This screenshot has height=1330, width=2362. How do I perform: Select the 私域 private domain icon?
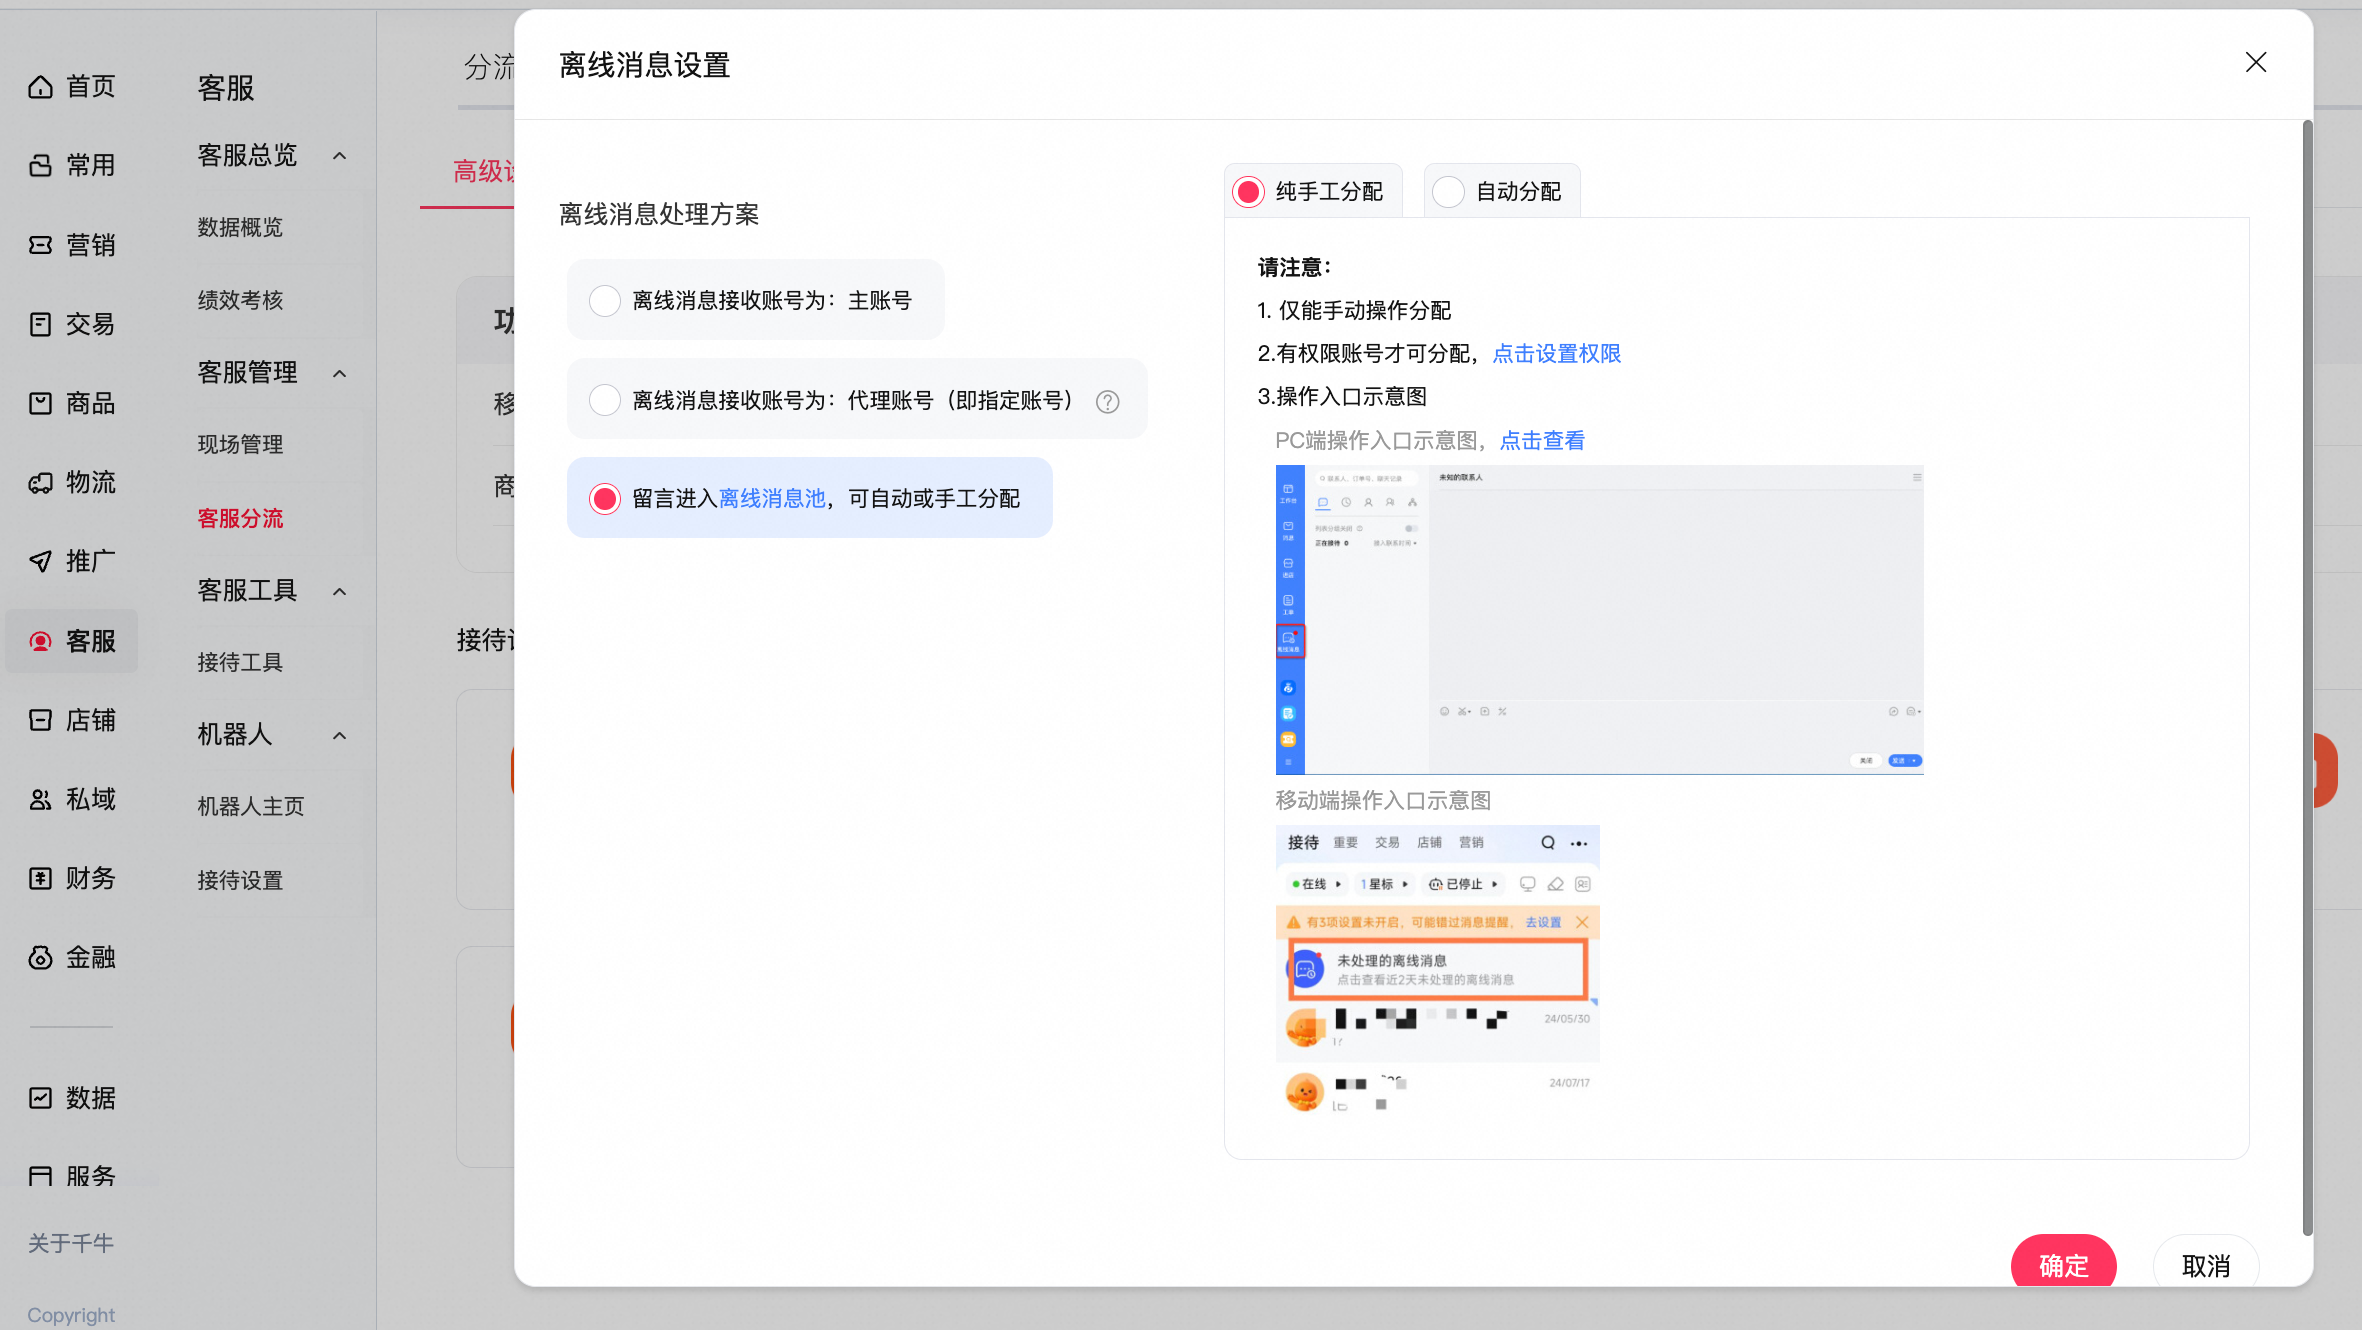(x=40, y=799)
